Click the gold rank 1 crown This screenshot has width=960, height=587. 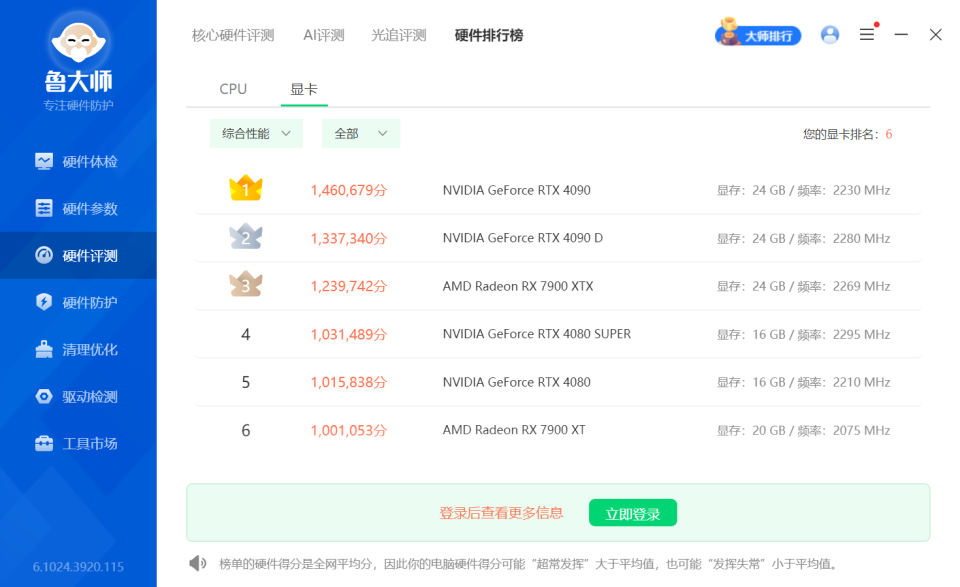tap(246, 189)
